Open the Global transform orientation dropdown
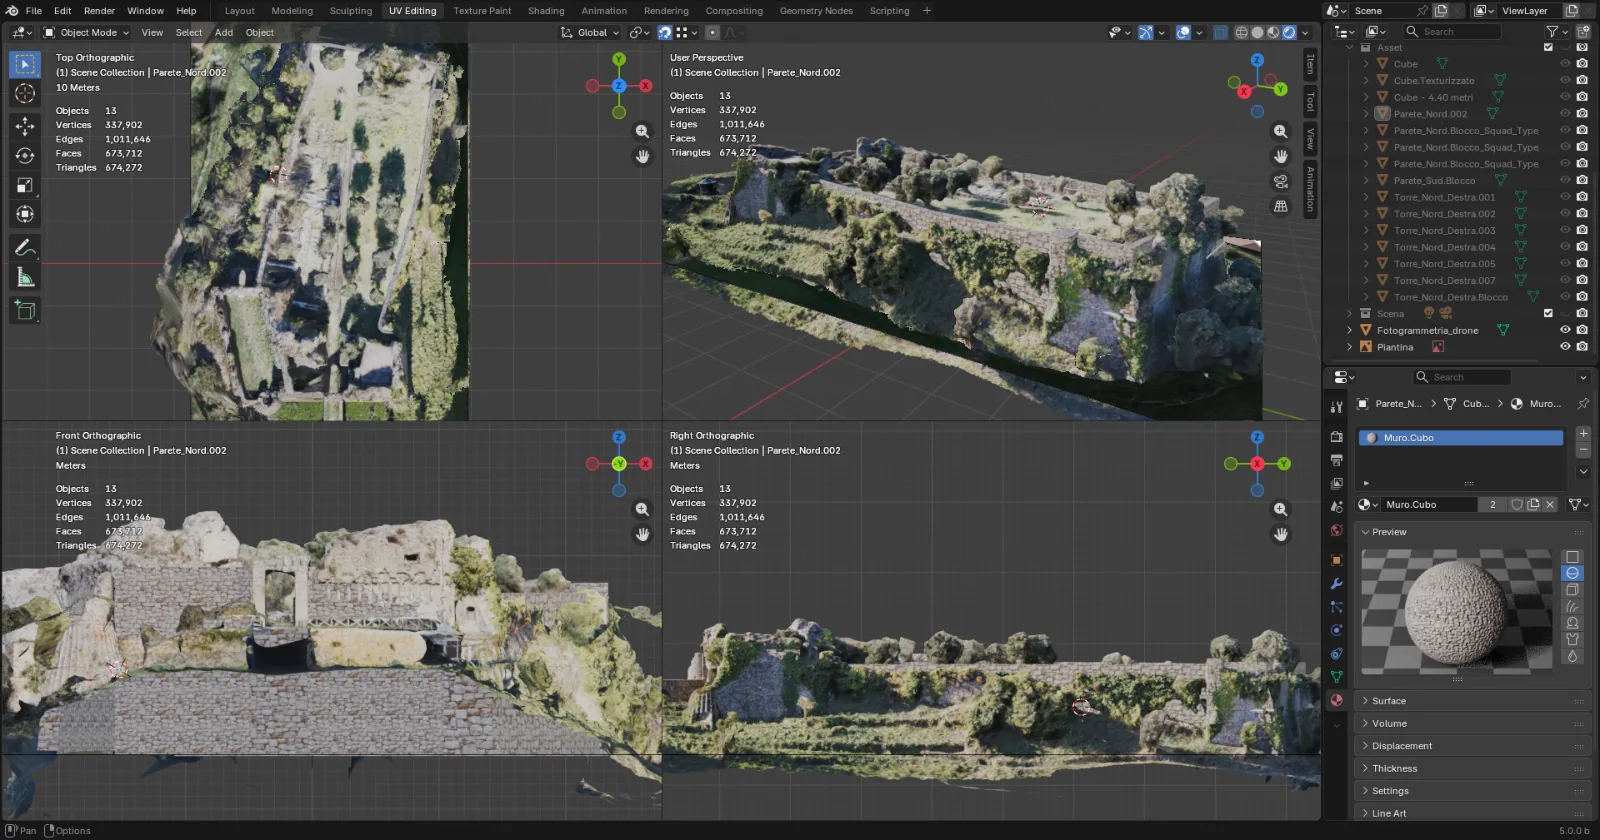Image resolution: width=1600 pixels, height=840 pixels. (591, 32)
